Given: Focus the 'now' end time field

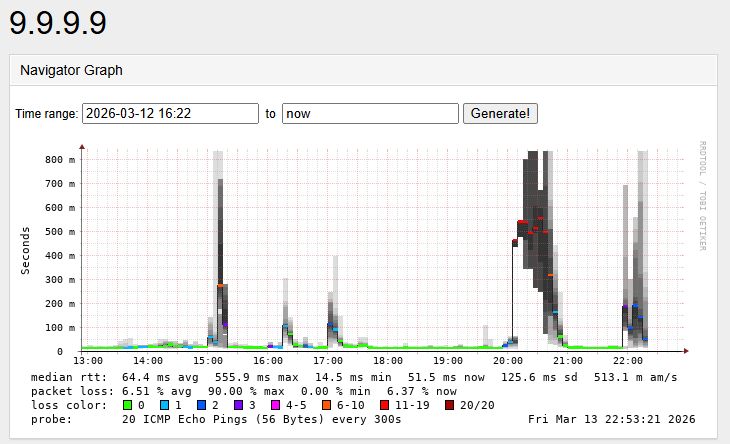Looking at the screenshot, I should click(370, 114).
